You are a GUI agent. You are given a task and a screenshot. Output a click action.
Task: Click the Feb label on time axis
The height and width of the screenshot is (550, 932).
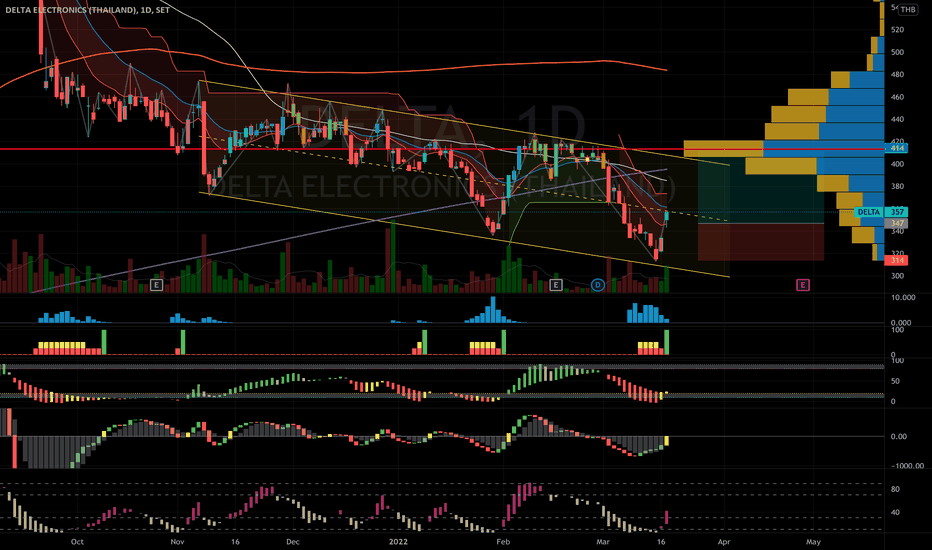point(503,542)
